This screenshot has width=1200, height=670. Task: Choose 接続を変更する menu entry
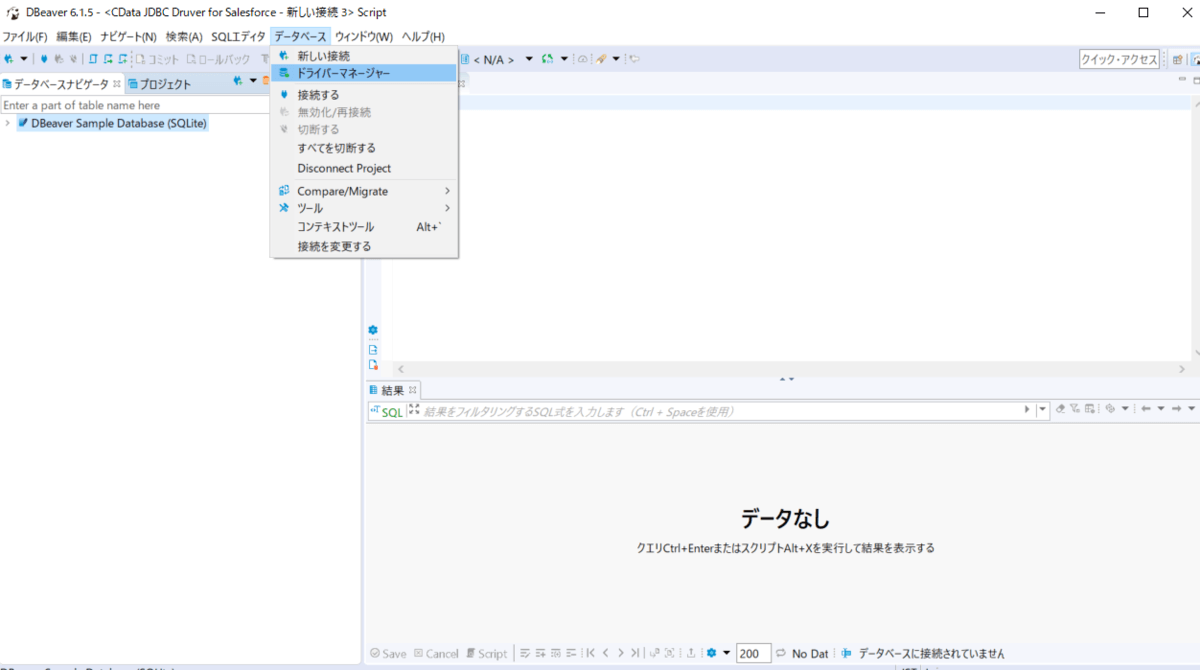click(x=364, y=246)
